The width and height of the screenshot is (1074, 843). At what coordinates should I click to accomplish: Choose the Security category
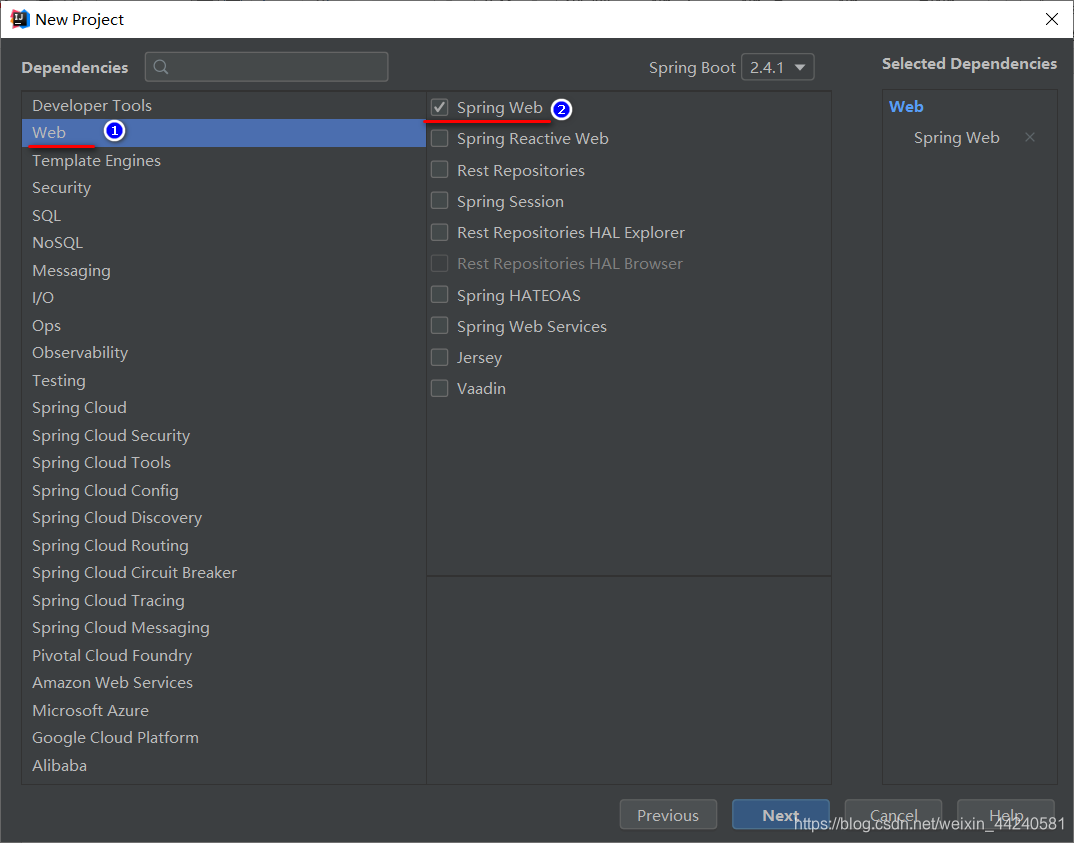pyautogui.click(x=224, y=188)
